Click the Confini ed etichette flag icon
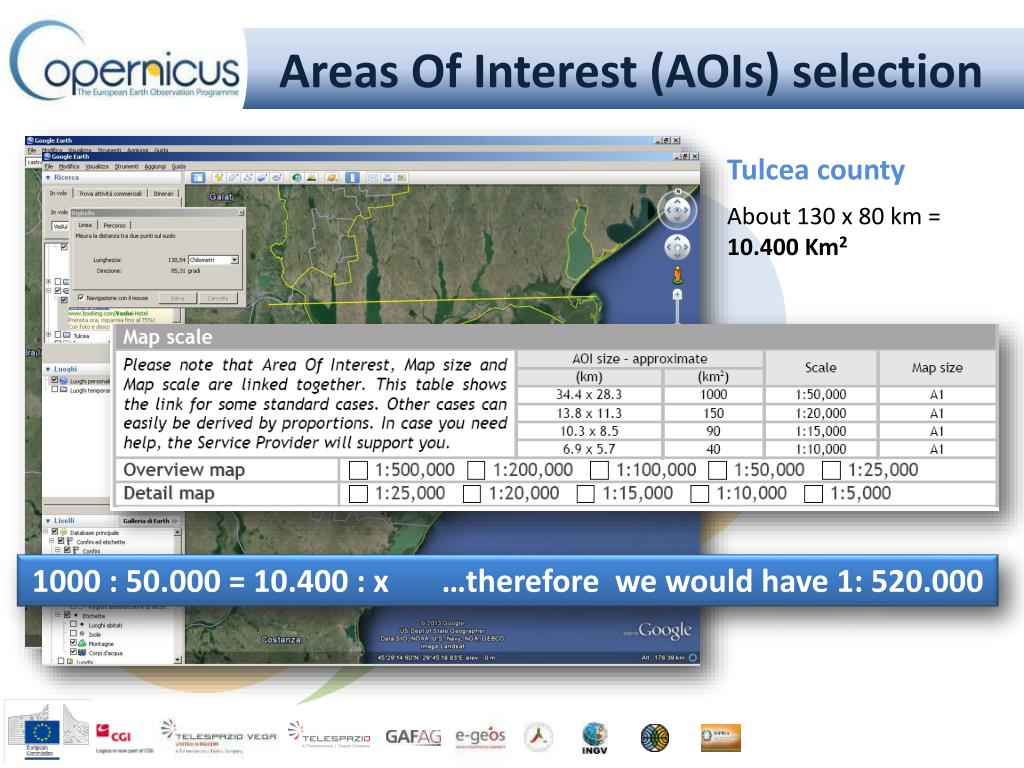 (70, 541)
